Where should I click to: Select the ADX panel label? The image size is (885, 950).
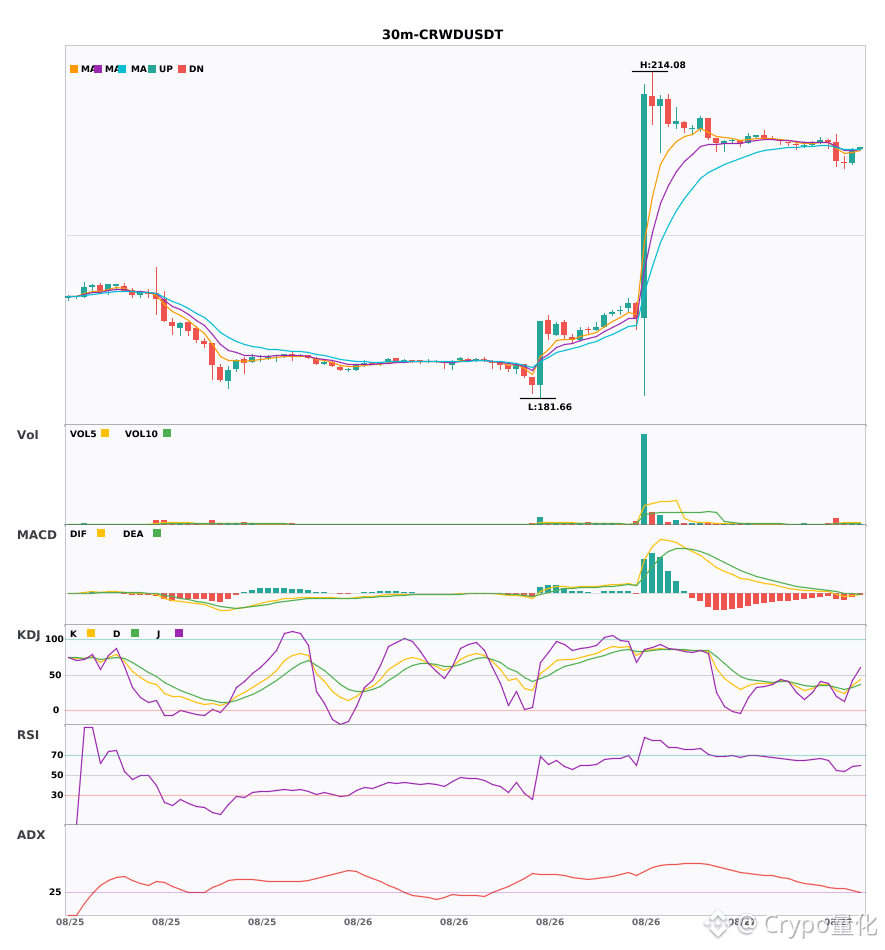(x=31, y=835)
